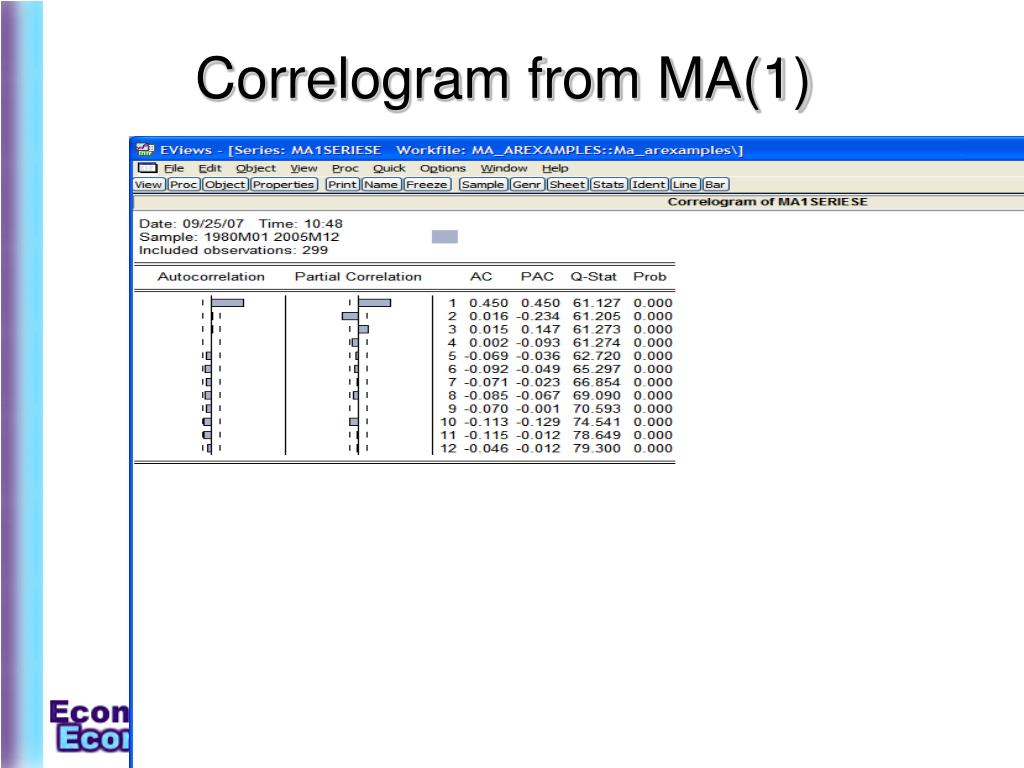1024x768 pixels.
Task: Click AC value -0.113
Action: (x=486, y=422)
